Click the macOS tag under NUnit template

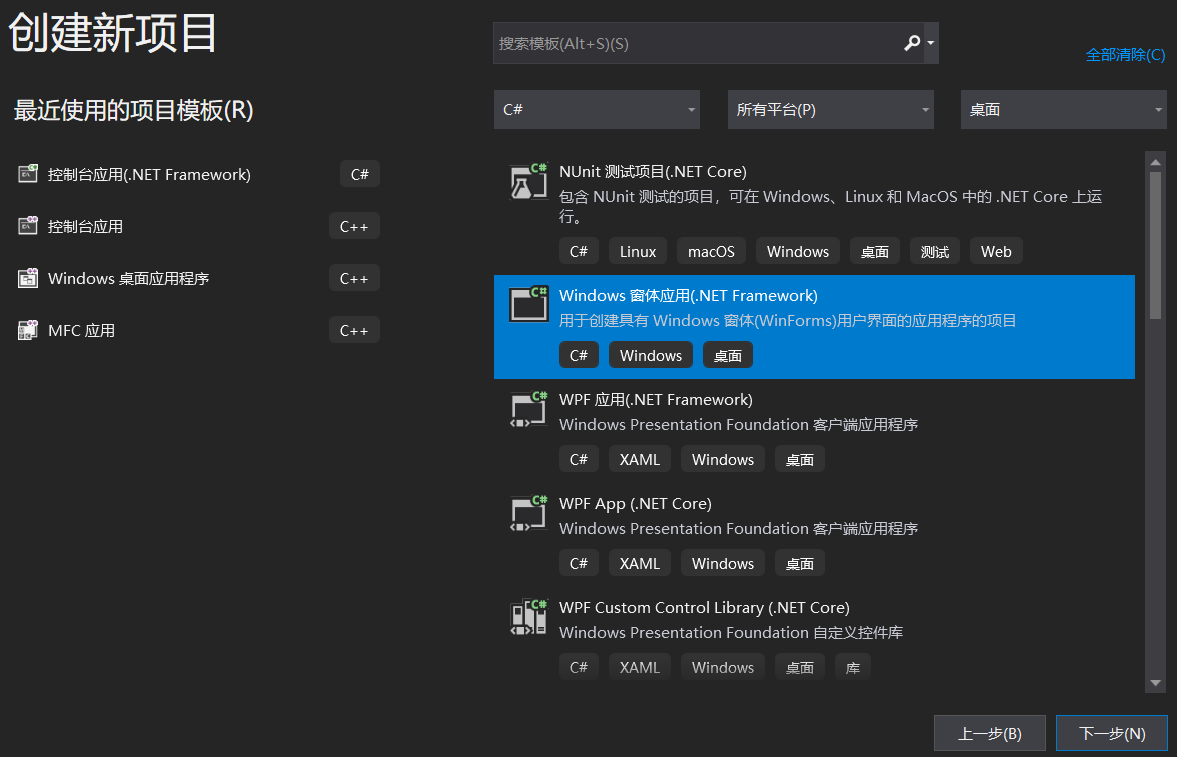[x=711, y=252]
